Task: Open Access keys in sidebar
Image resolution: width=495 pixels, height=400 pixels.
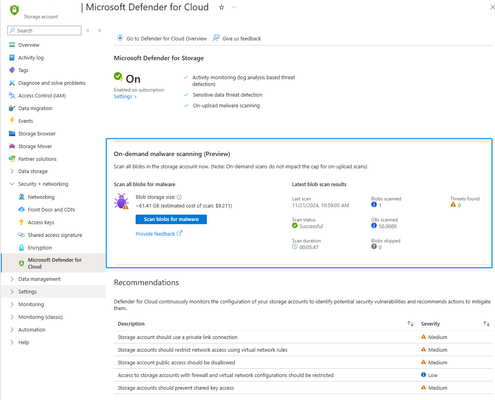Action: point(41,222)
